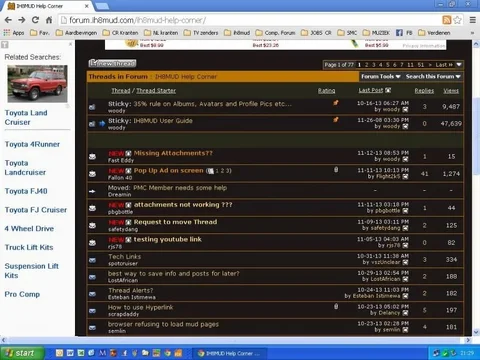Screen dimensions: 480x360
Task: Click the horizontal scrollbar right arrow
Action: 468,340
